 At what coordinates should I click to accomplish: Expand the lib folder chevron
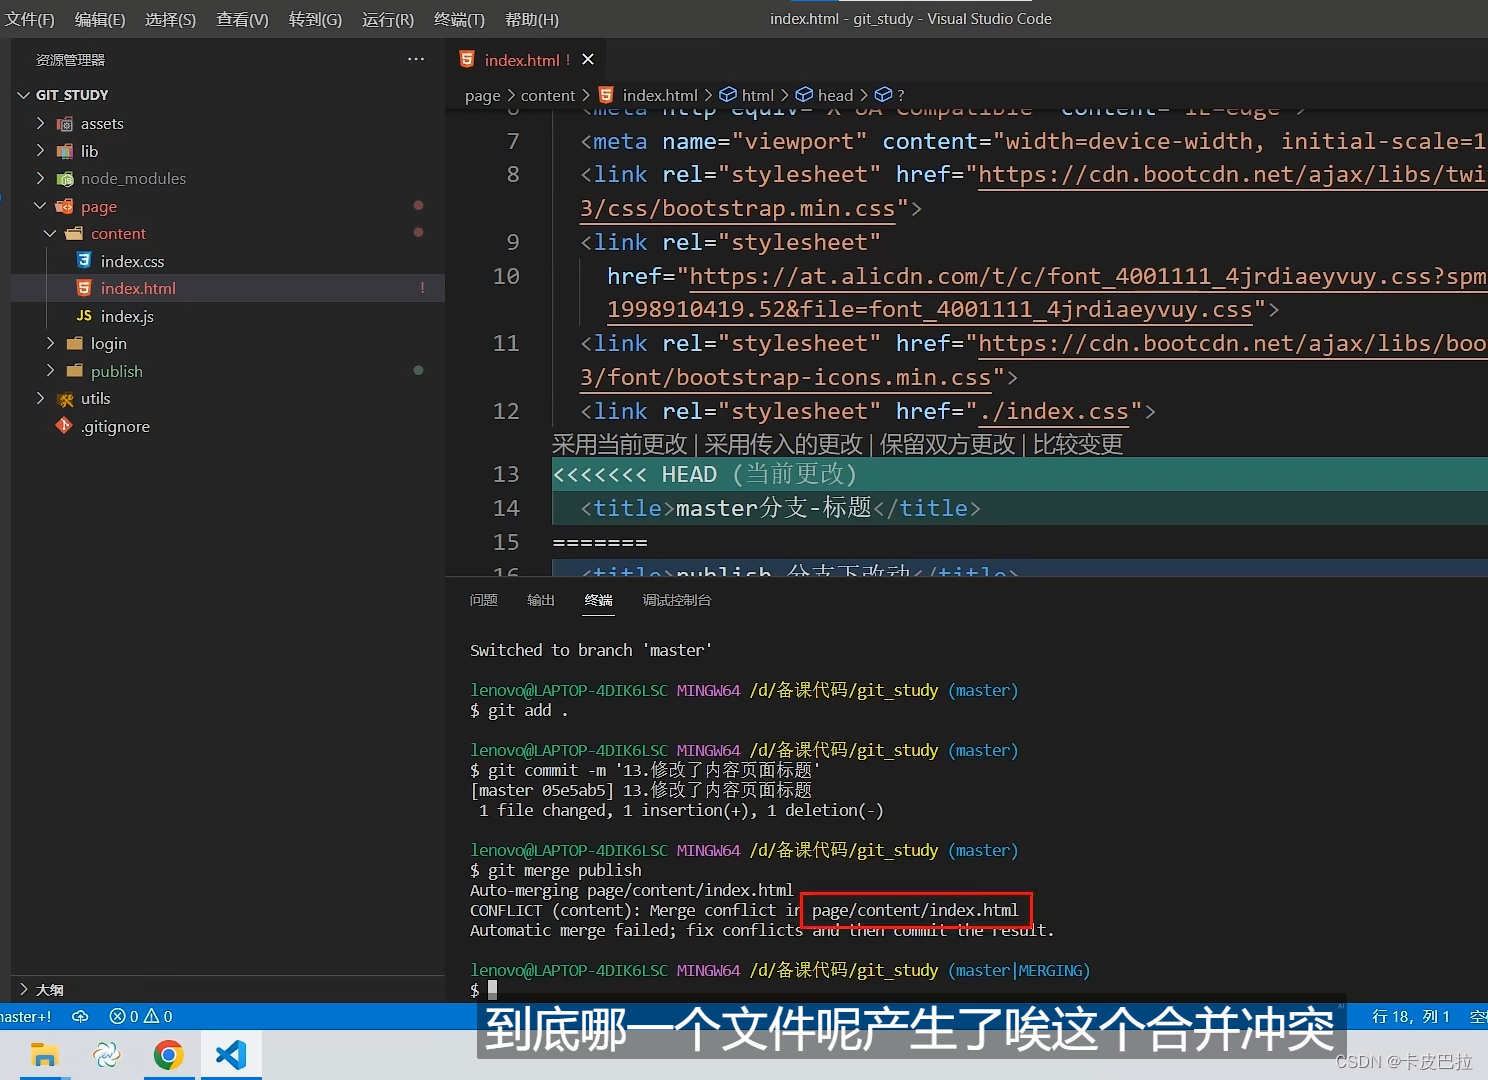(x=40, y=150)
